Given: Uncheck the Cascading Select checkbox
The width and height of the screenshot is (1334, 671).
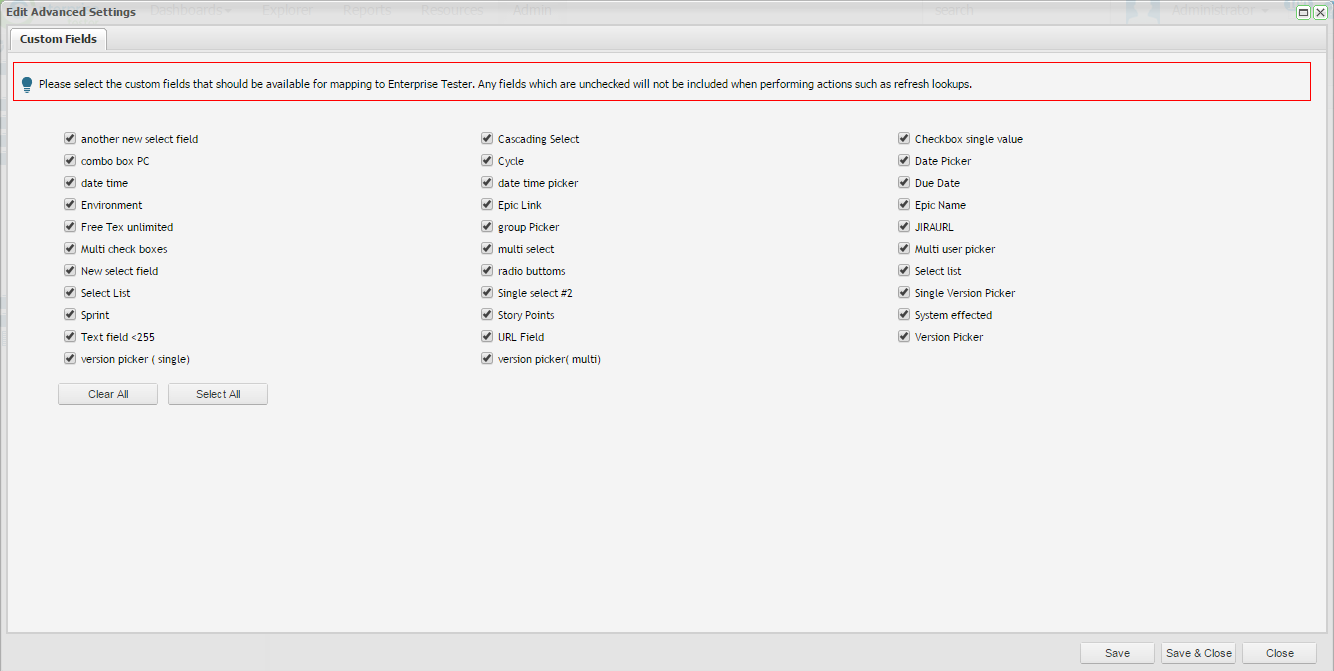Looking at the screenshot, I should click(487, 139).
